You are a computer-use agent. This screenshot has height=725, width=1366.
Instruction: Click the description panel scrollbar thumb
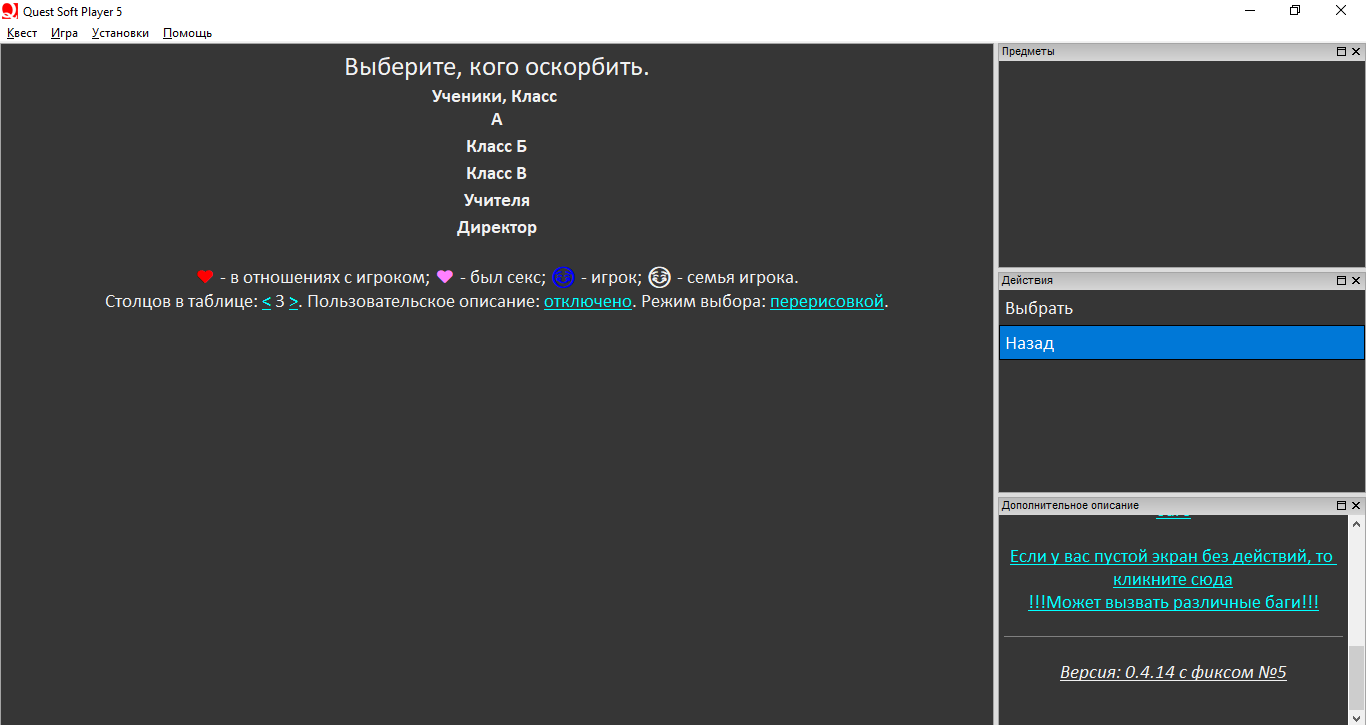click(1356, 677)
